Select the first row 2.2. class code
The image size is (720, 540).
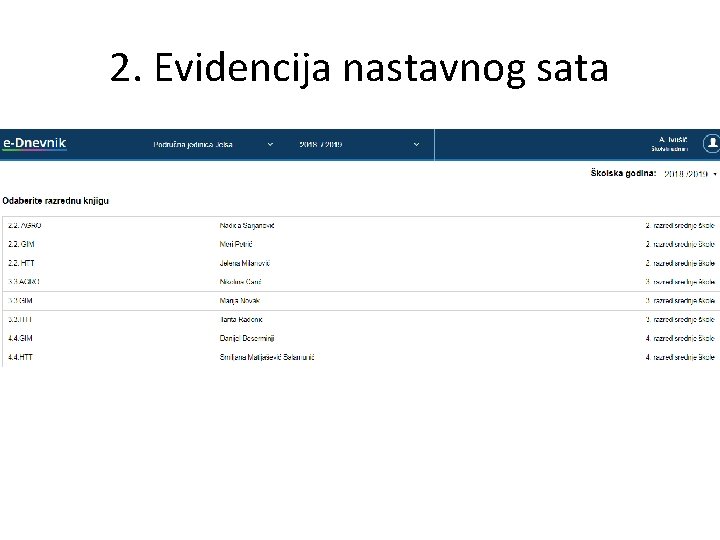(x=24, y=225)
